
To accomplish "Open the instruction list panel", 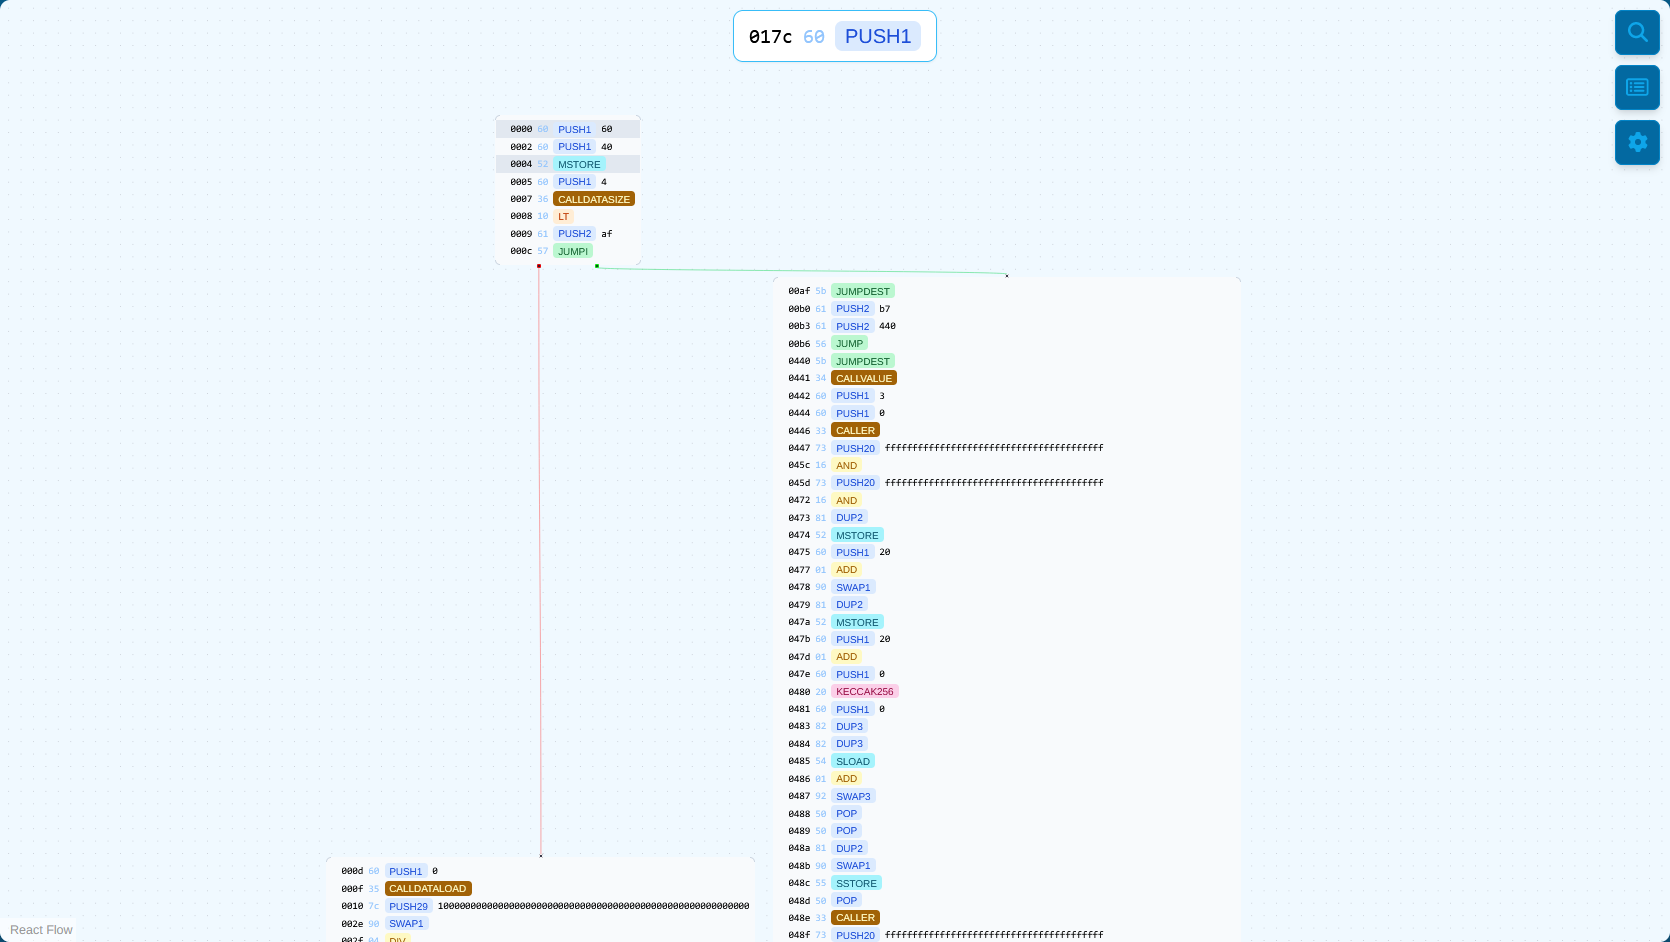I will (1637, 87).
